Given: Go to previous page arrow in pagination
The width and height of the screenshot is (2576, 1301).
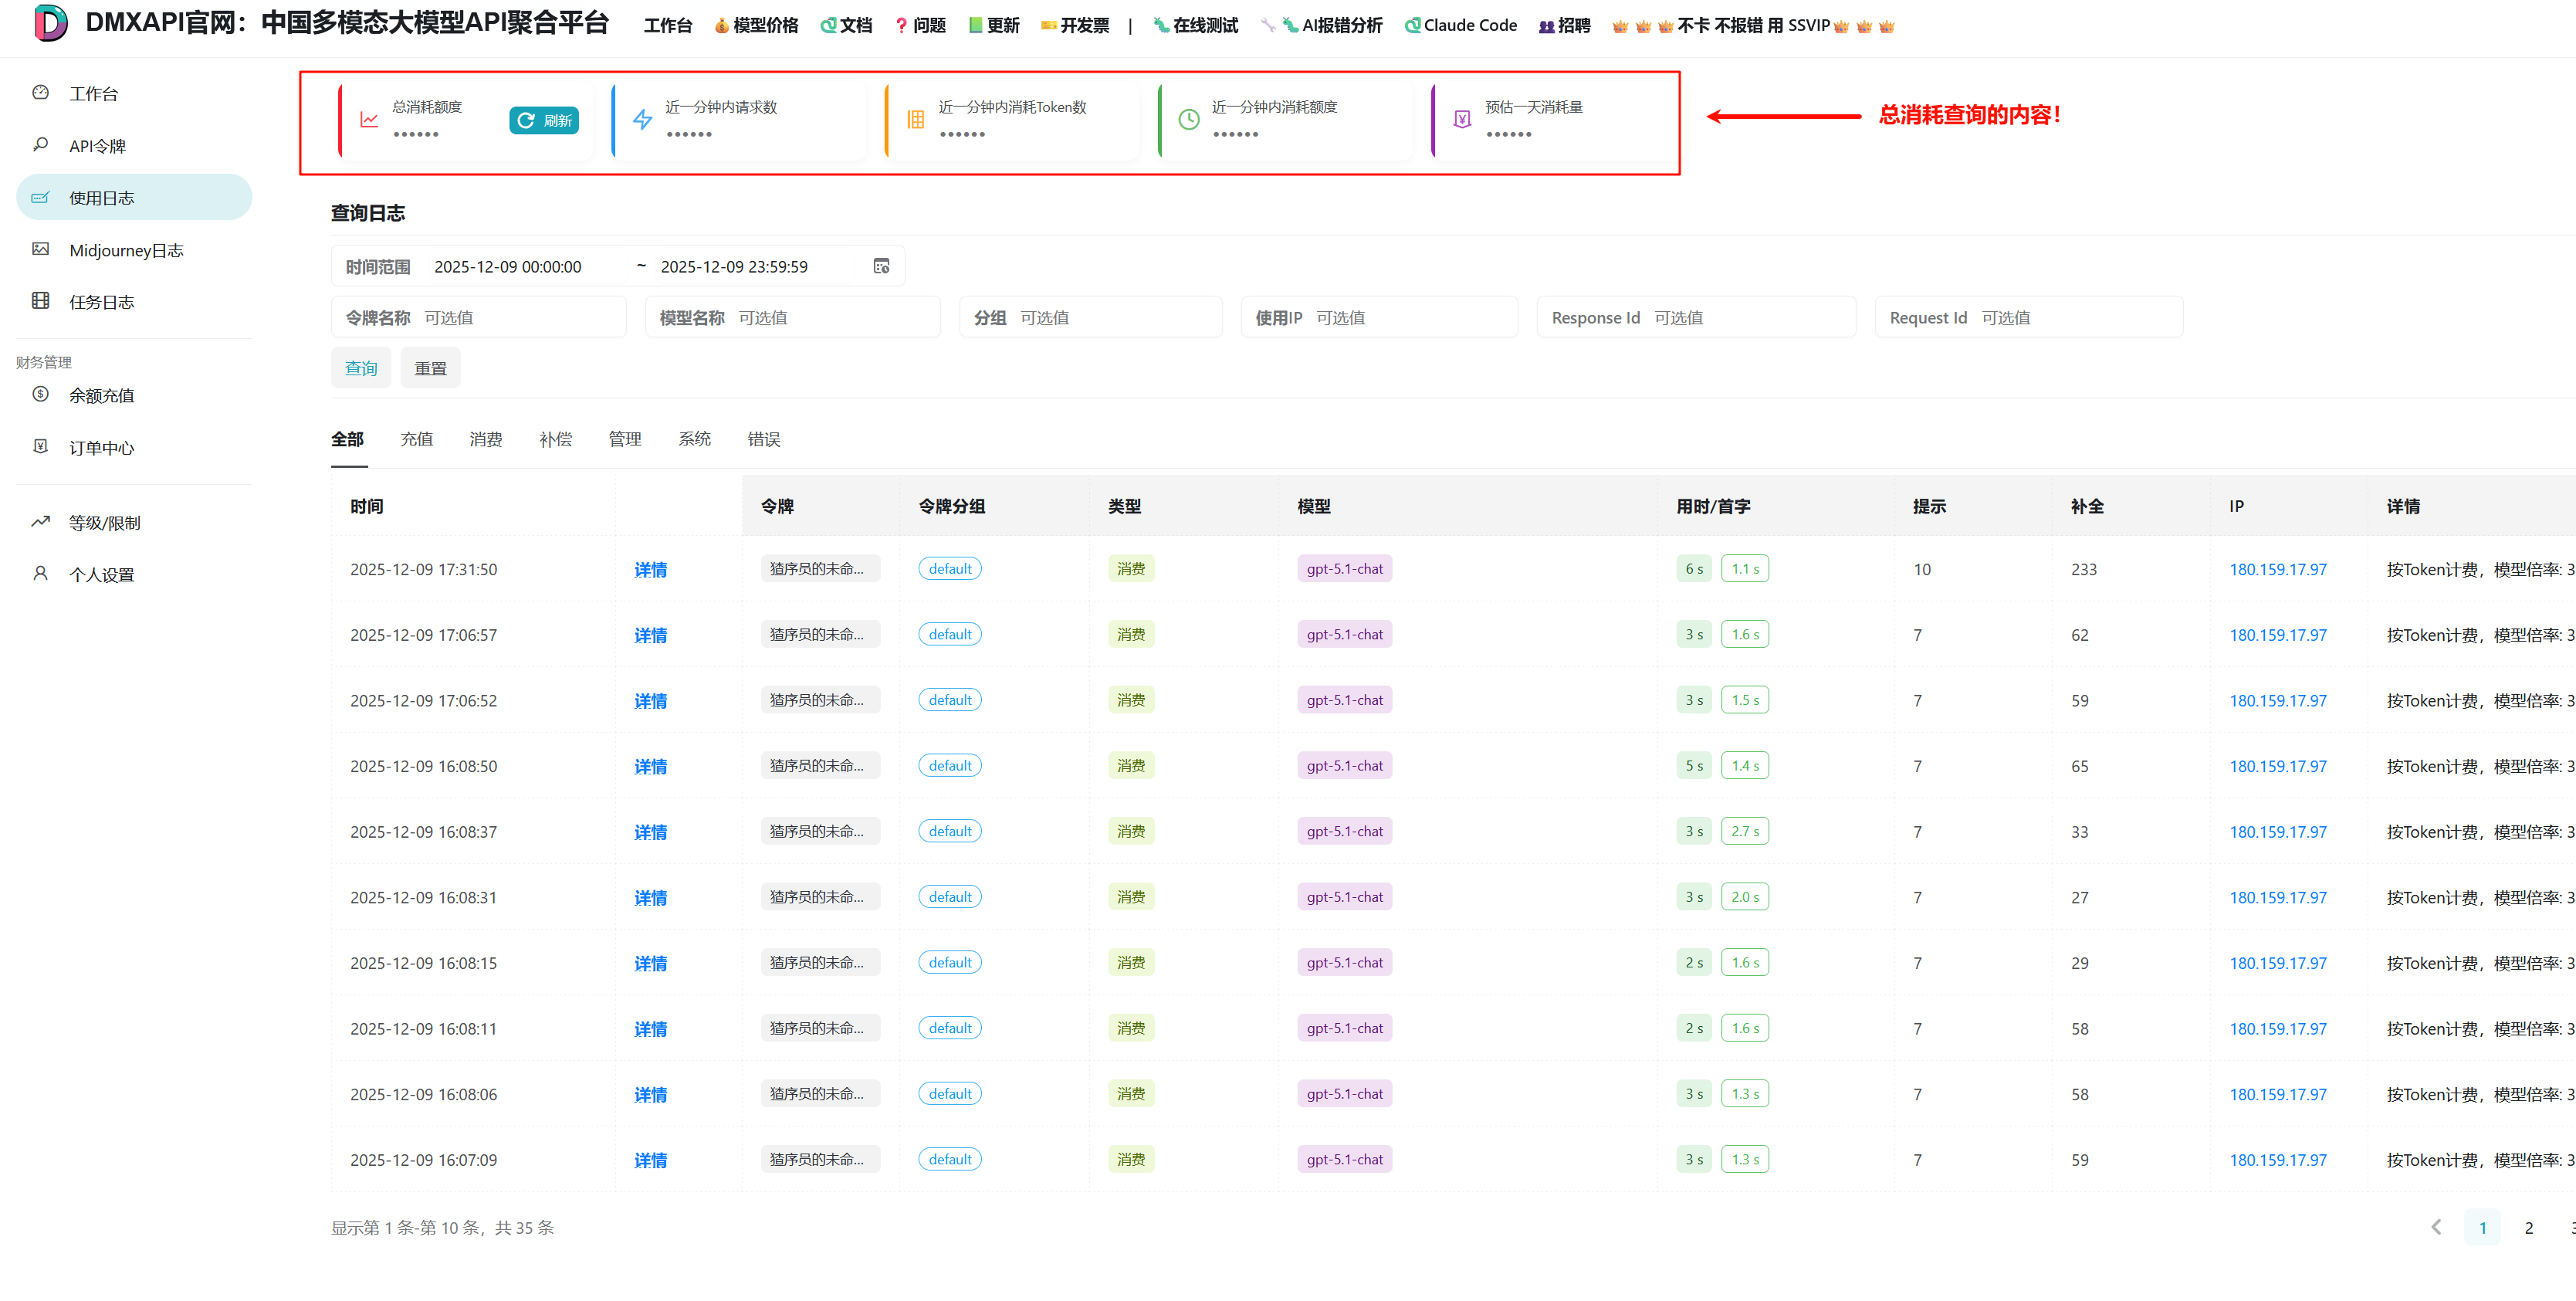Looking at the screenshot, I should (x=2436, y=1227).
